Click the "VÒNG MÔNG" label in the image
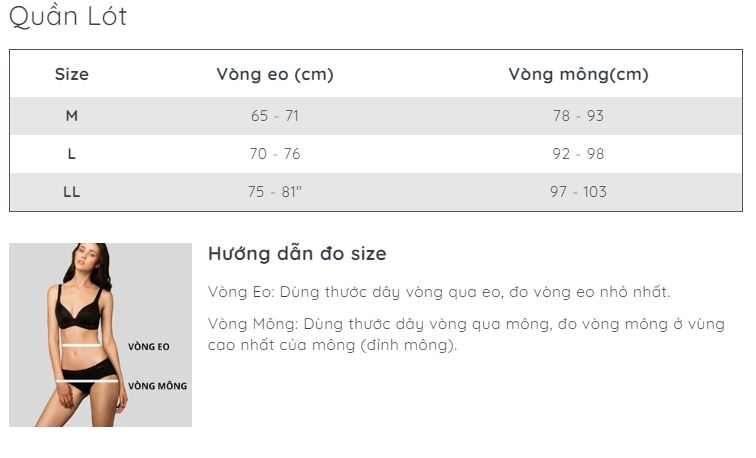The image size is (756, 458). point(157,385)
